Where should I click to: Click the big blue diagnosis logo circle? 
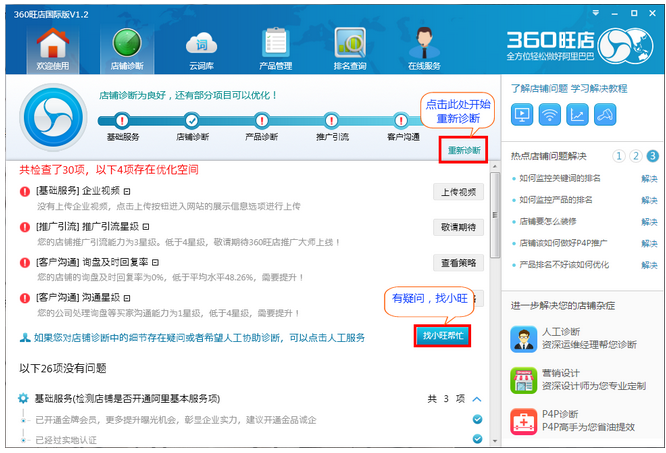tap(54, 117)
